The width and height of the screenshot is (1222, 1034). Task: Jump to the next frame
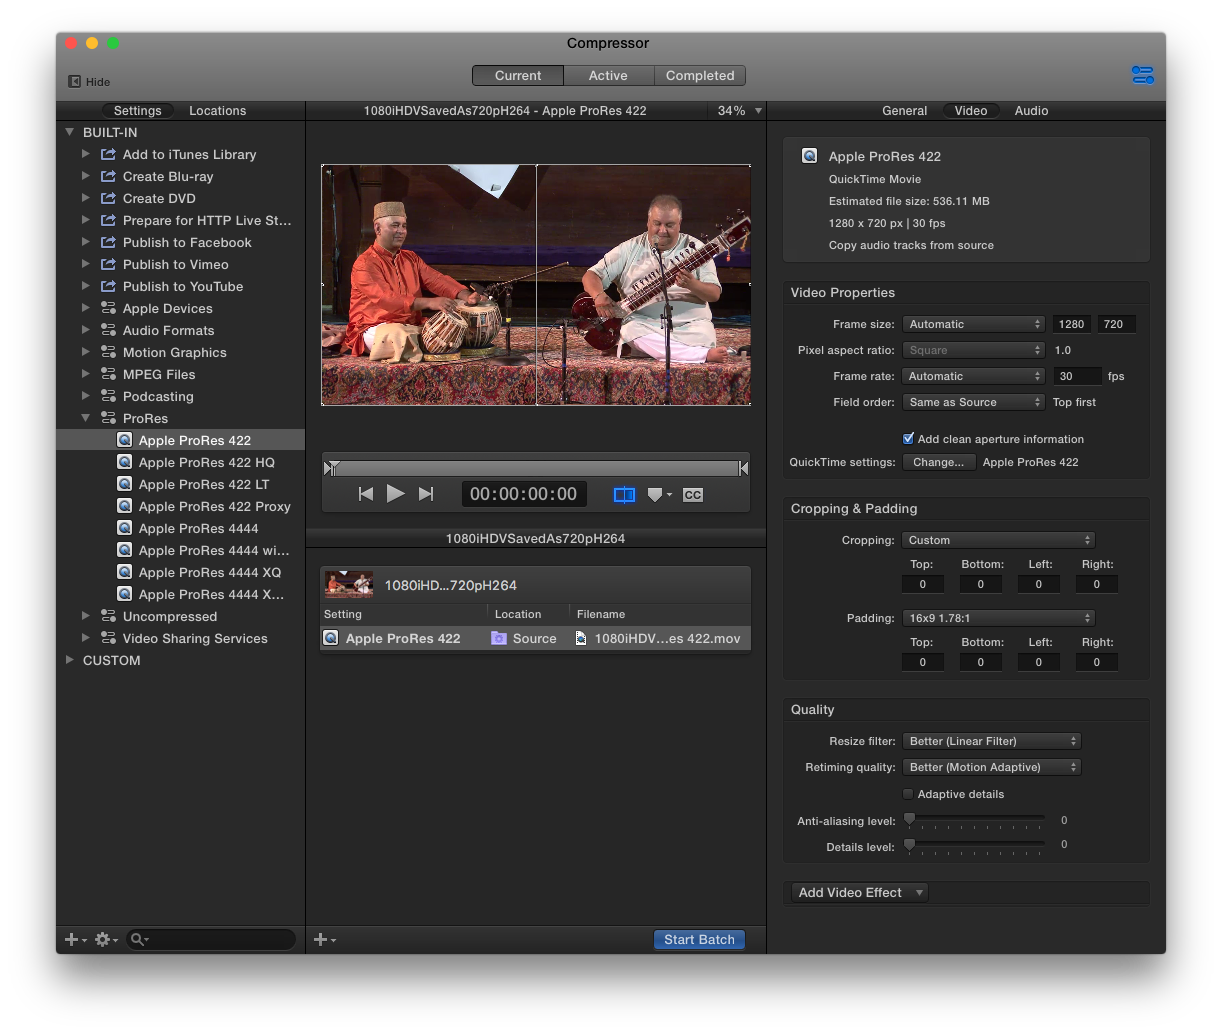click(426, 494)
